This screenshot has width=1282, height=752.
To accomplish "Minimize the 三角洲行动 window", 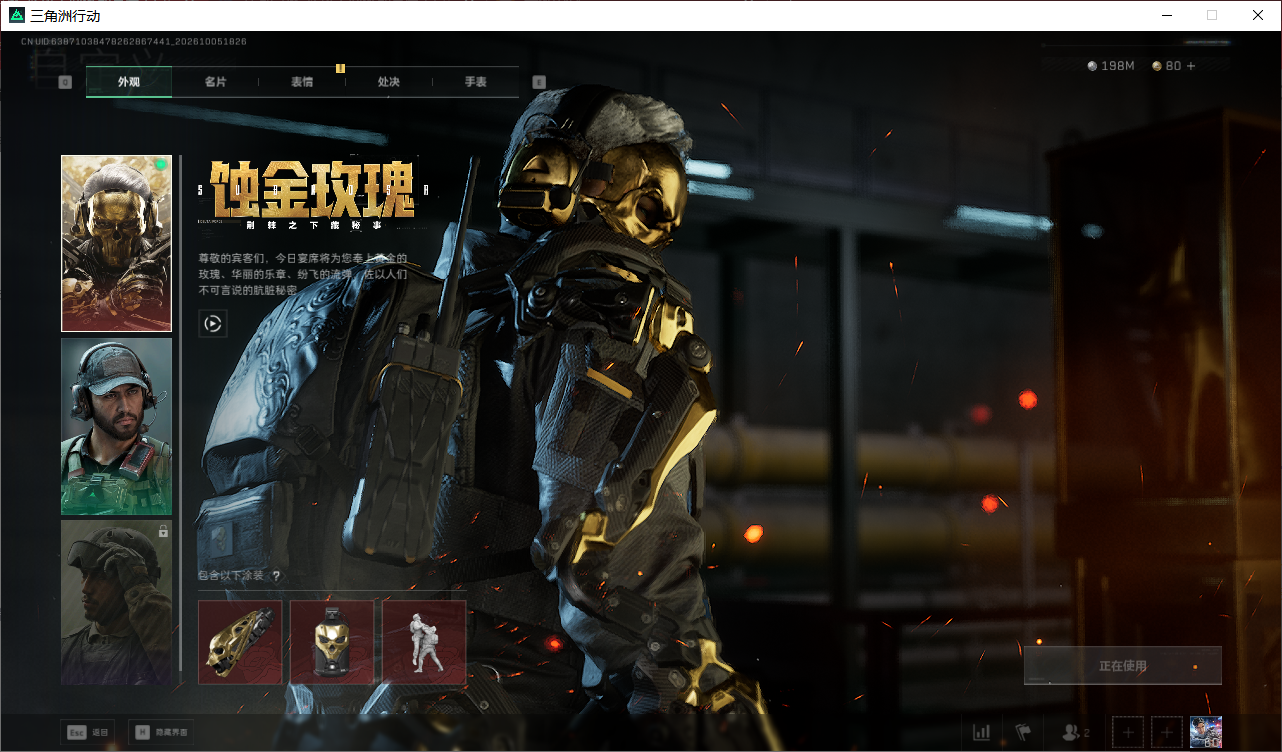I will click(1166, 15).
